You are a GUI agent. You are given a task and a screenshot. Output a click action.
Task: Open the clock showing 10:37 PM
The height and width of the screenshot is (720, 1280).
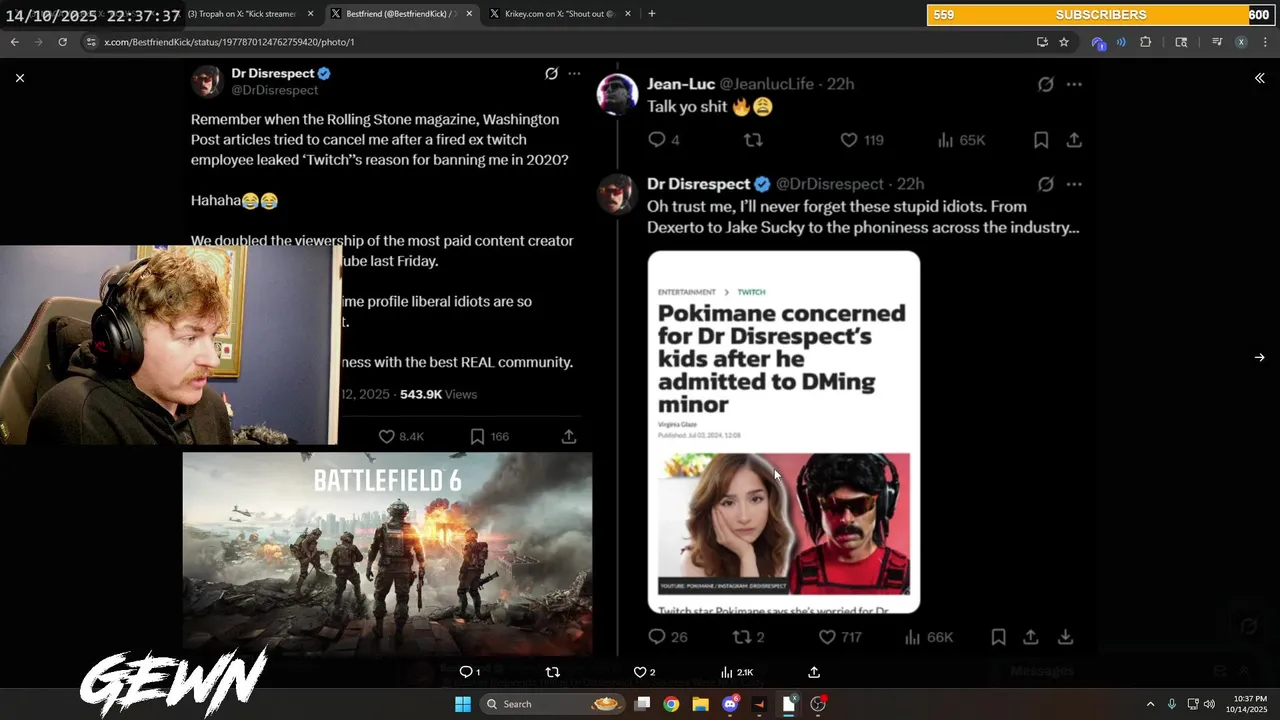[1245, 704]
